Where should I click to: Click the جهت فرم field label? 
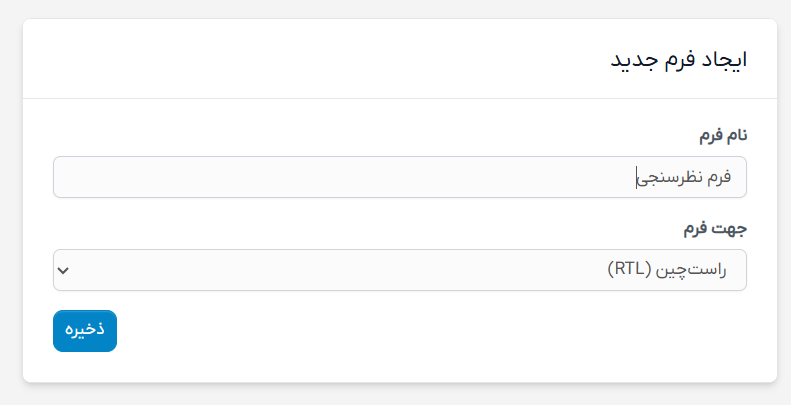click(x=716, y=228)
